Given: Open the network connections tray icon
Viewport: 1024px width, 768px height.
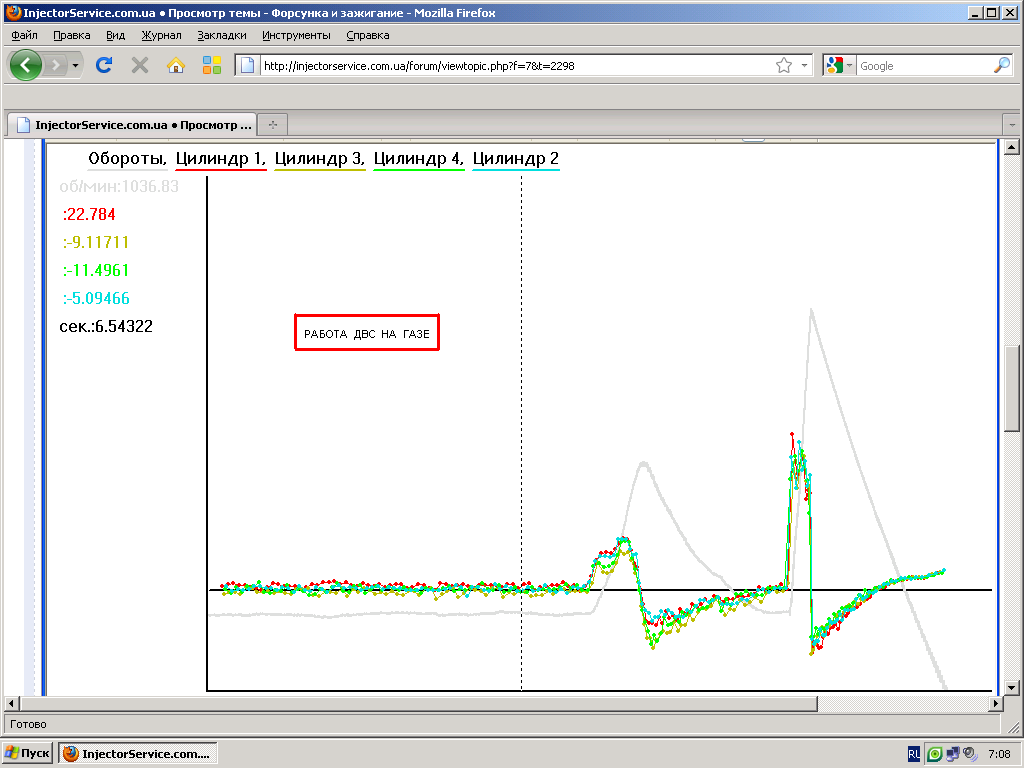Looking at the screenshot, I should tap(952, 754).
